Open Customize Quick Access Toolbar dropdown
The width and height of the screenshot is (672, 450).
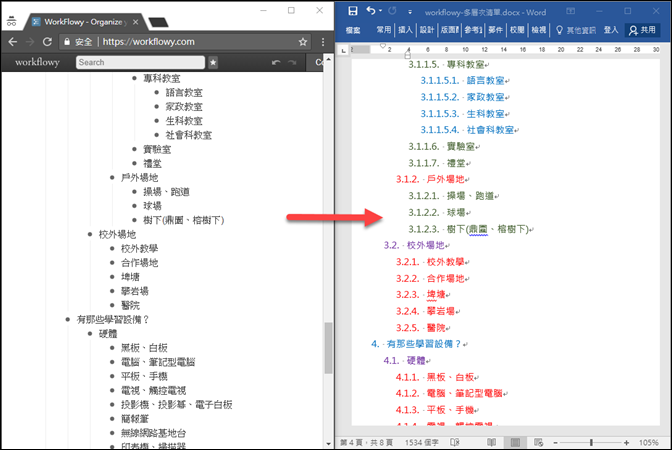[410, 12]
